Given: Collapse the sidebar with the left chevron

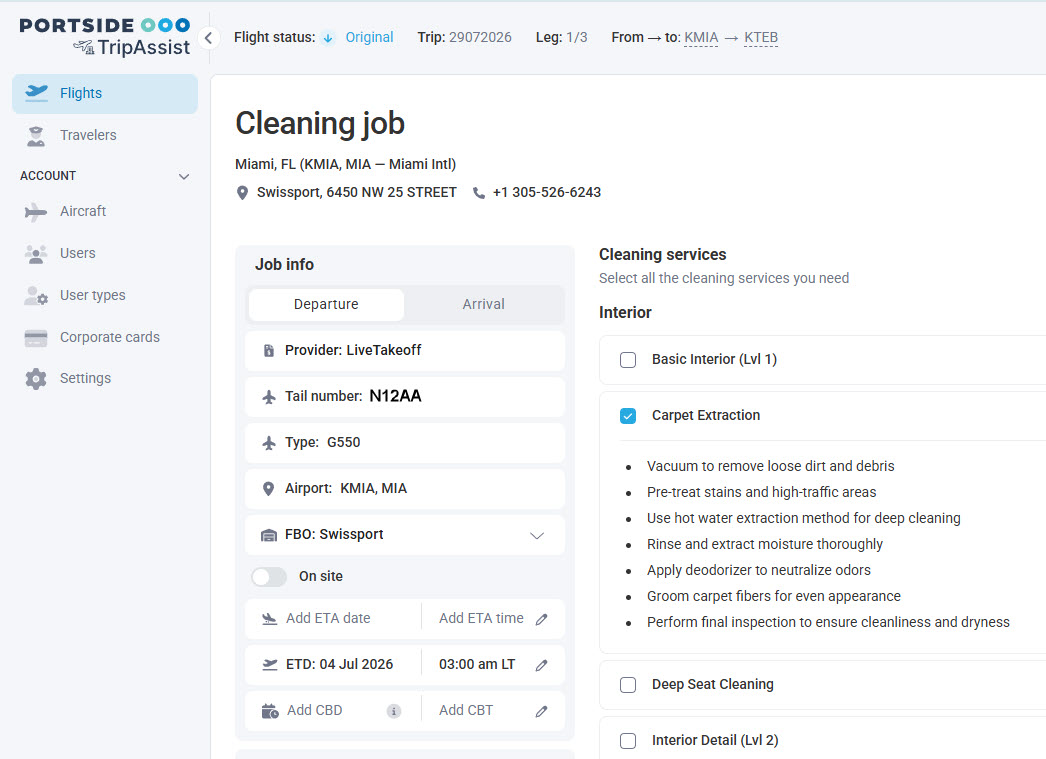Looking at the screenshot, I should [x=209, y=38].
